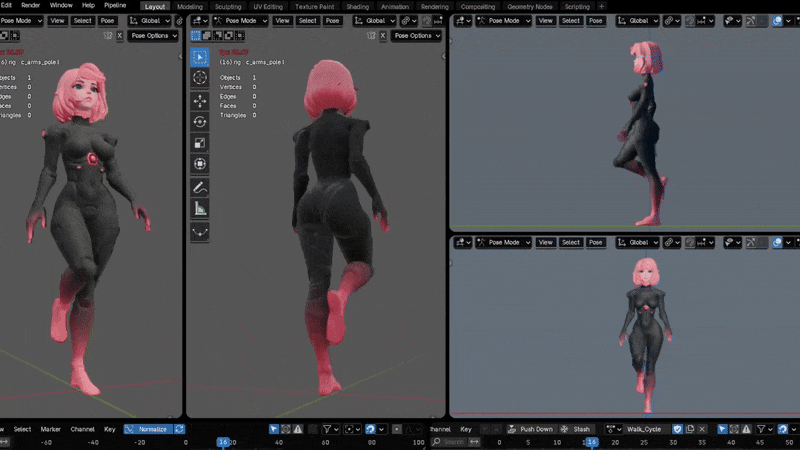
Task: Open the Scripting workspace tab
Action: pyautogui.click(x=577, y=7)
